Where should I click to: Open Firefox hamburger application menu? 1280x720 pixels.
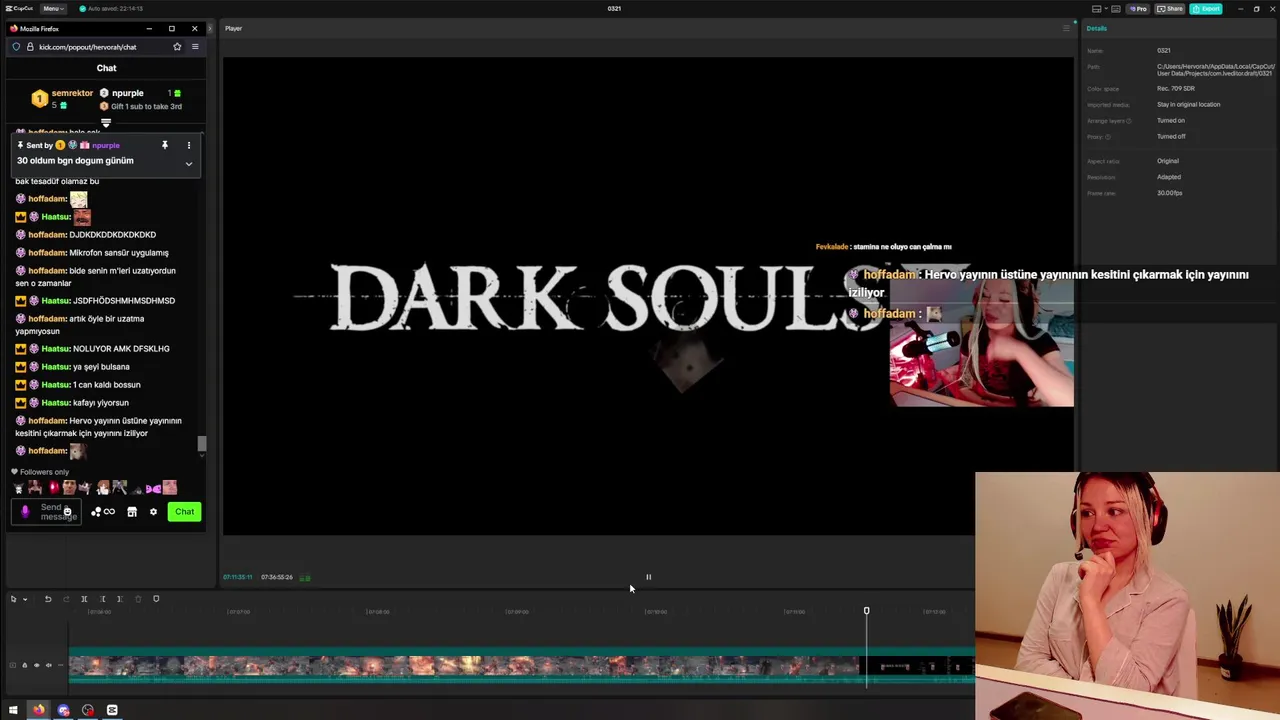click(195, 47)
